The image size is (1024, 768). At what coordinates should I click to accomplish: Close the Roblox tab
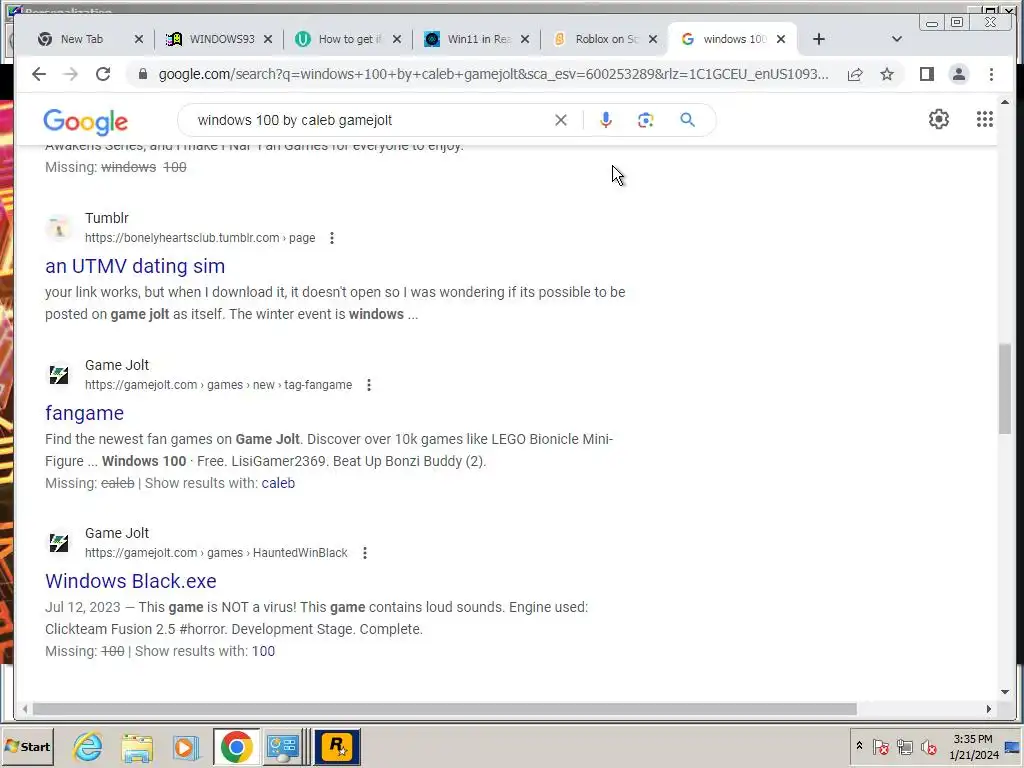[x=652, y=39]
